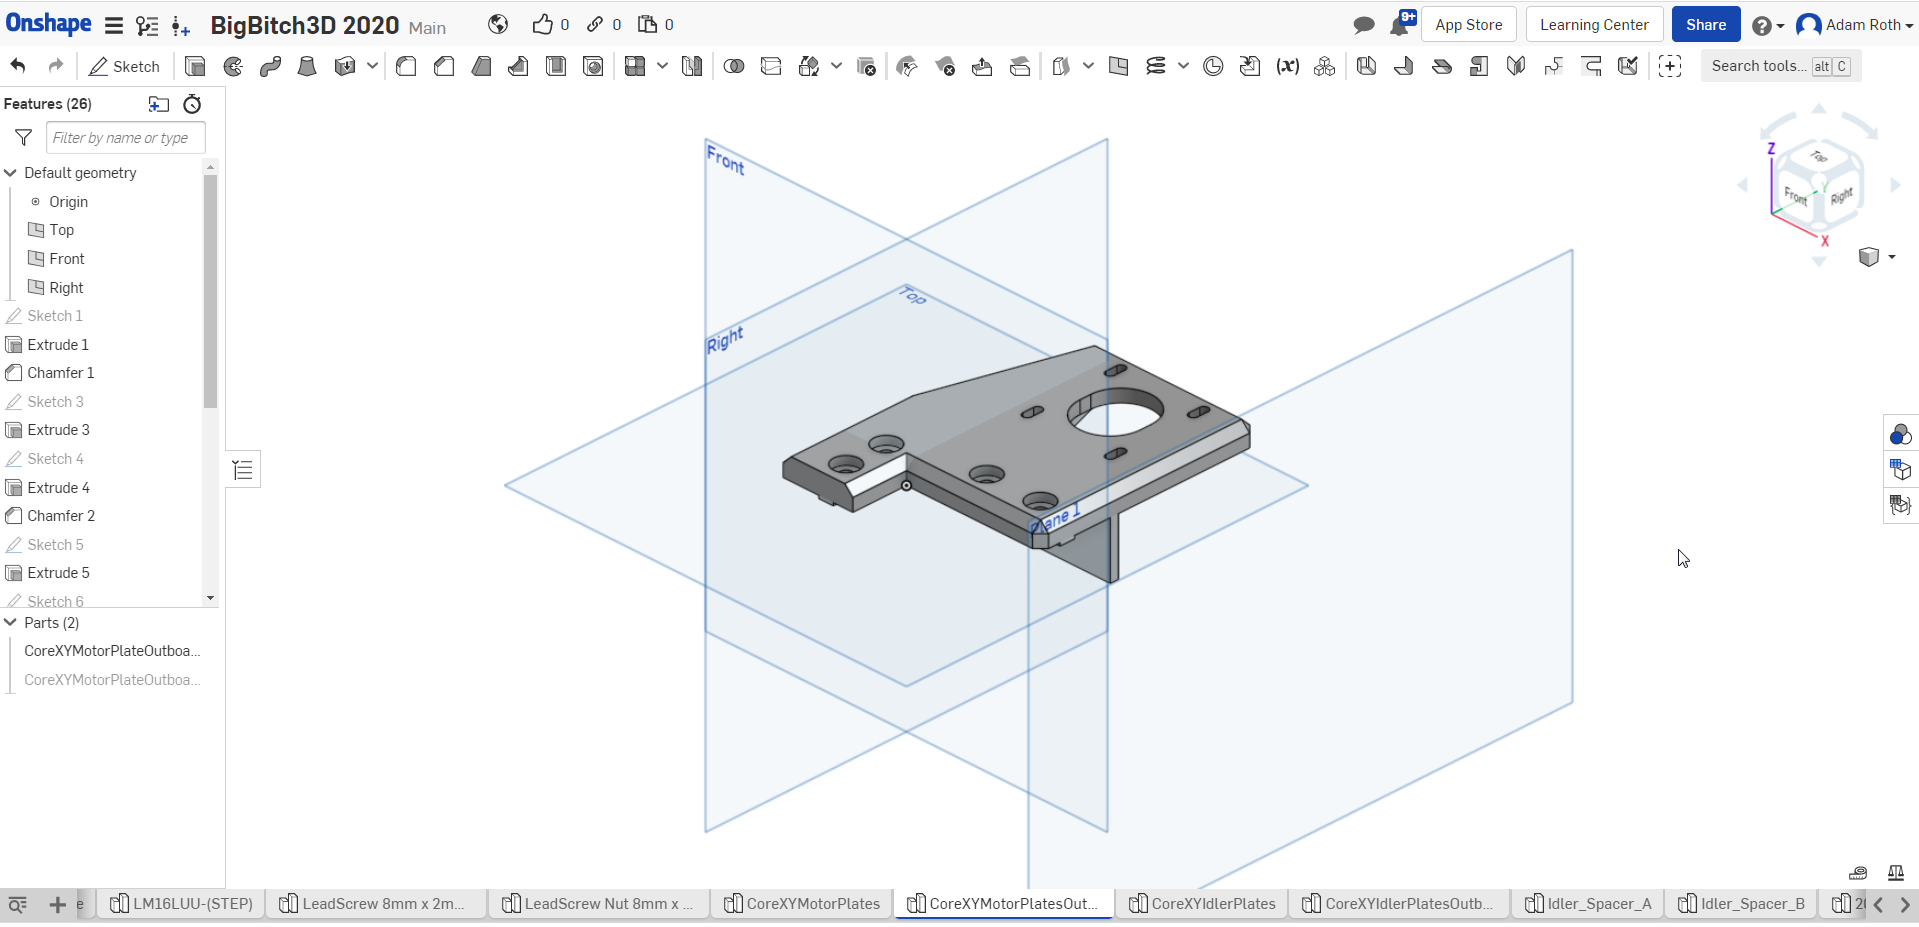1919x927 pixels.
Task: Switch to the CoreXYIdlerPlates tab
Action: (1201, 904)
